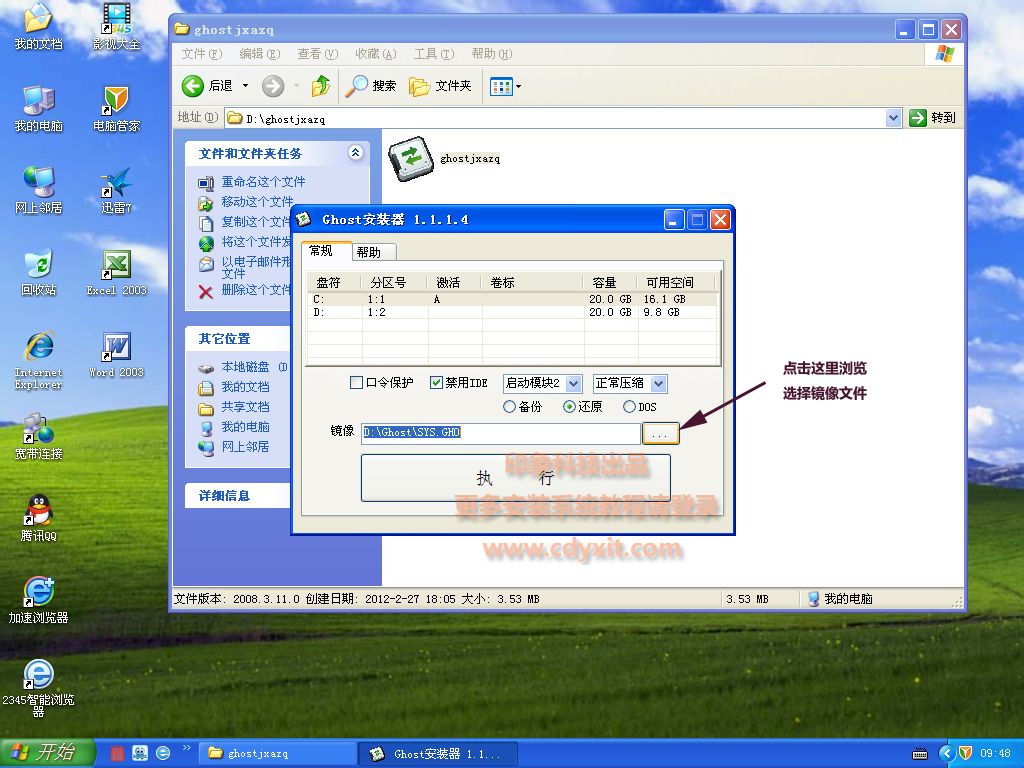Click the IE quick launch icon in taskbar
The image size is (1024, 768).
tap(163, 753)
